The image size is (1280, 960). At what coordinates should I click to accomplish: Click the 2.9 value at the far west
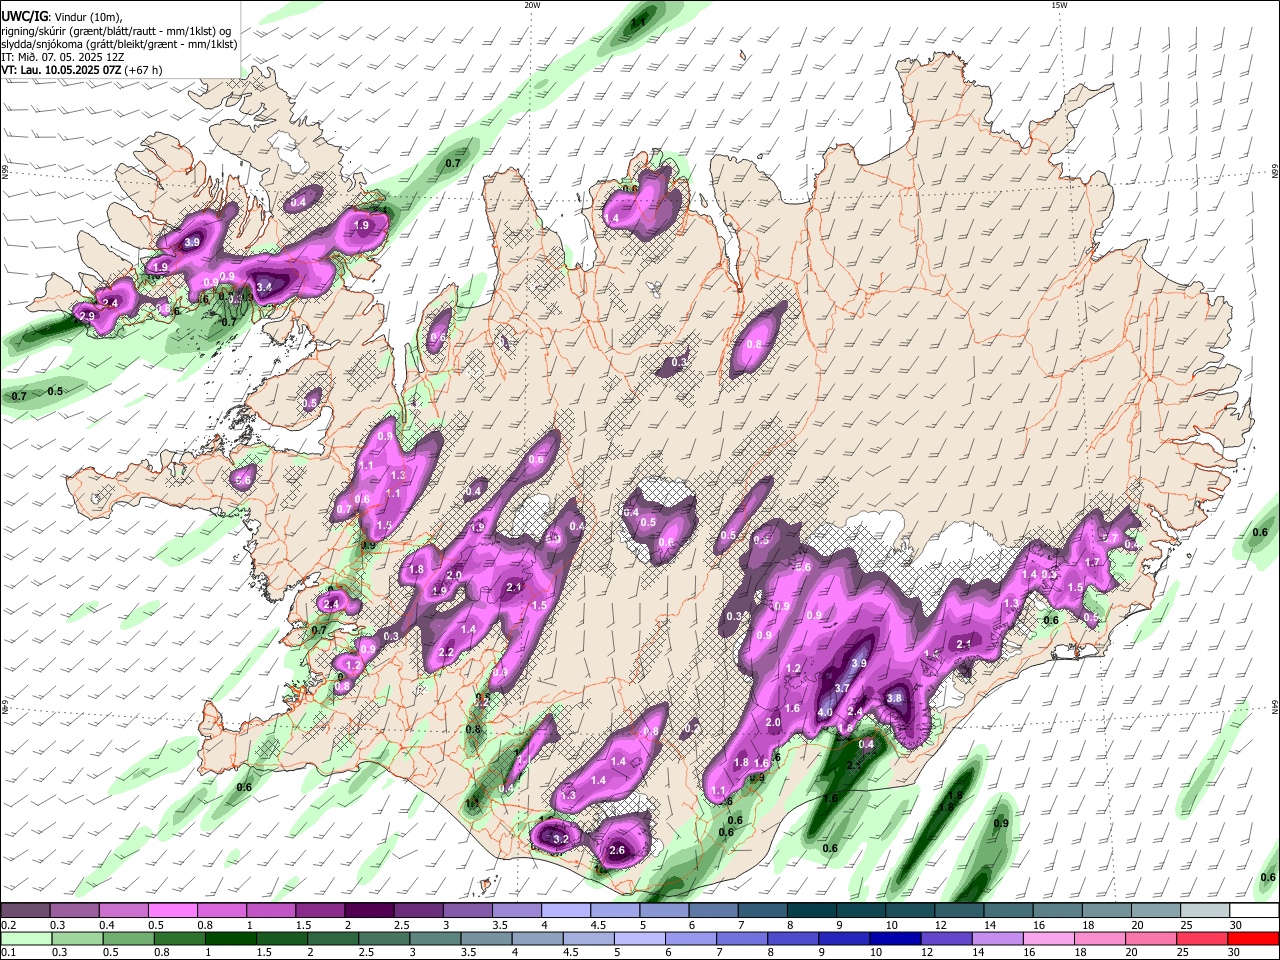pos(87,316)
